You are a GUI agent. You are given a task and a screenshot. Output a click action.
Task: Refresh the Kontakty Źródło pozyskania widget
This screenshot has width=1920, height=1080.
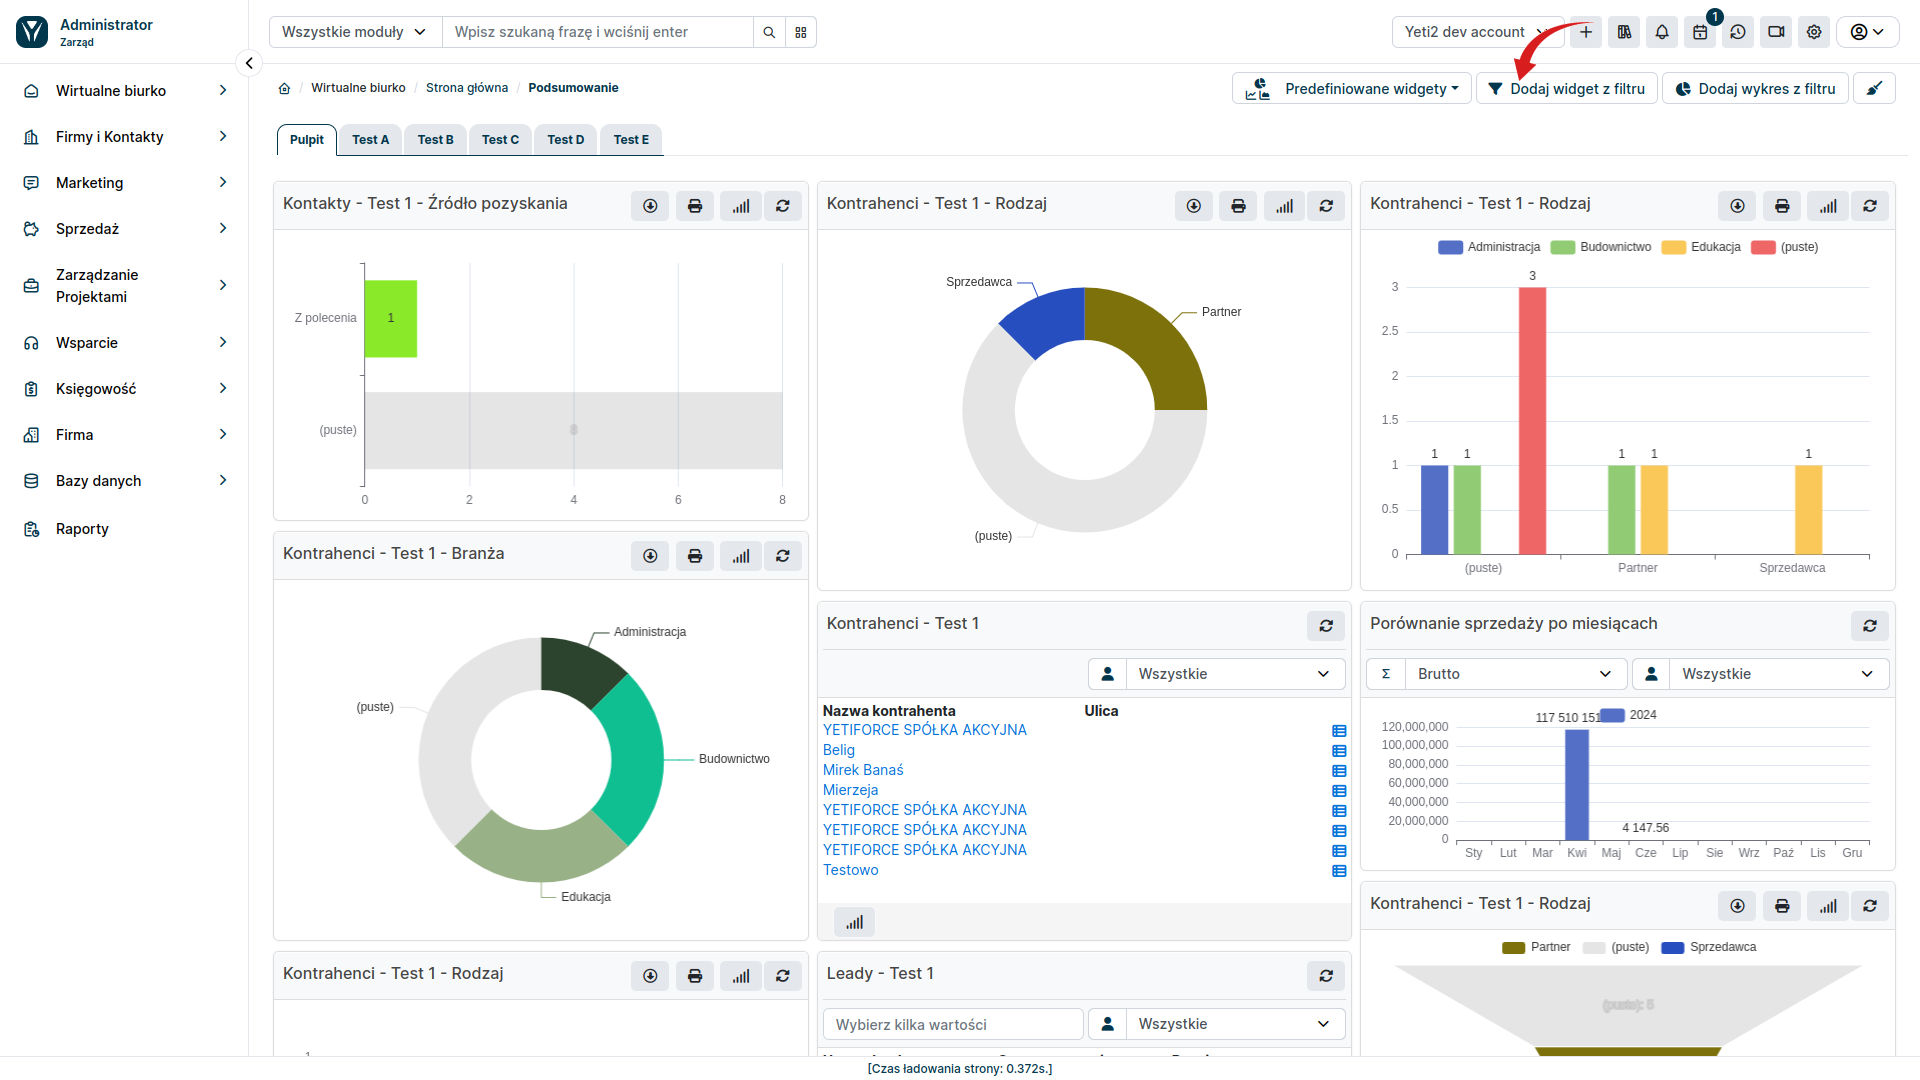783,206
